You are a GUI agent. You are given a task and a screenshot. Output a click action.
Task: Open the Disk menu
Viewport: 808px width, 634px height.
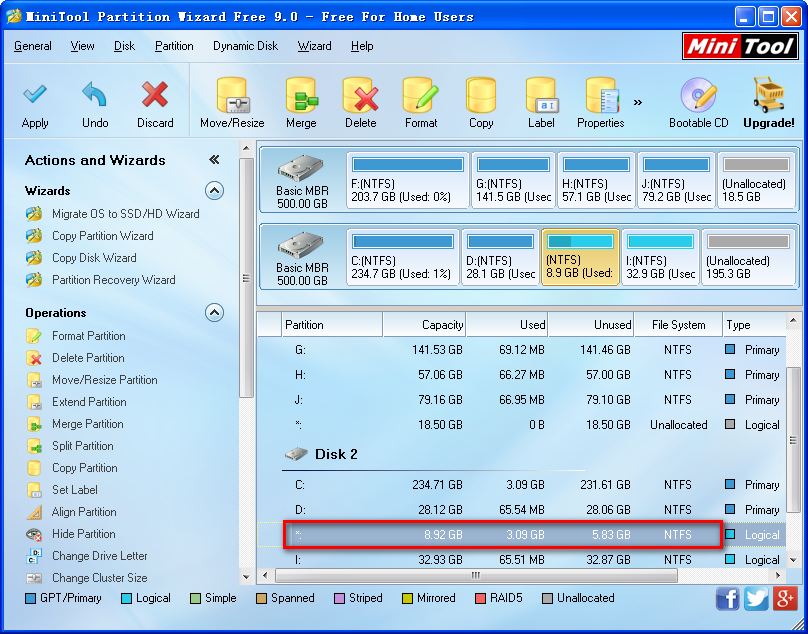(x=125, y=46)
